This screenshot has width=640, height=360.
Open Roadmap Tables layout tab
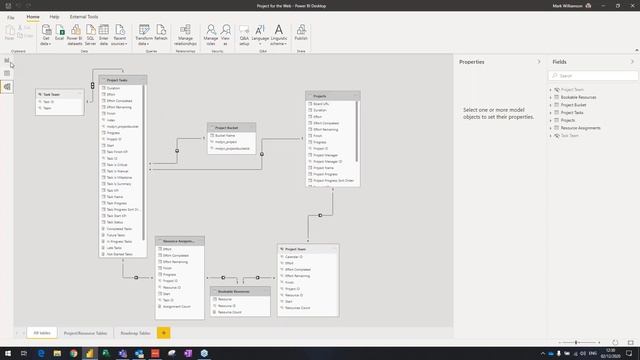(135, 333)
